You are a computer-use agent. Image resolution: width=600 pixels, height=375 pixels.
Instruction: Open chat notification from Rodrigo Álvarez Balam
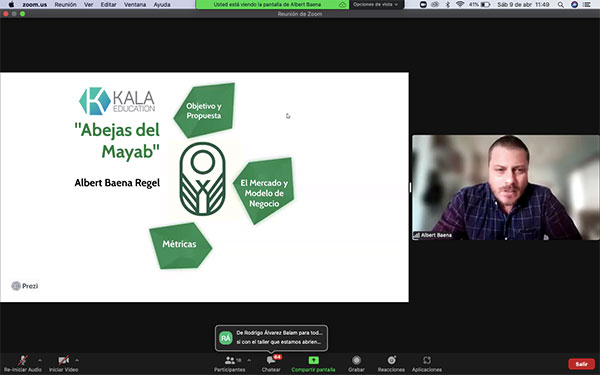pos(271,338)
